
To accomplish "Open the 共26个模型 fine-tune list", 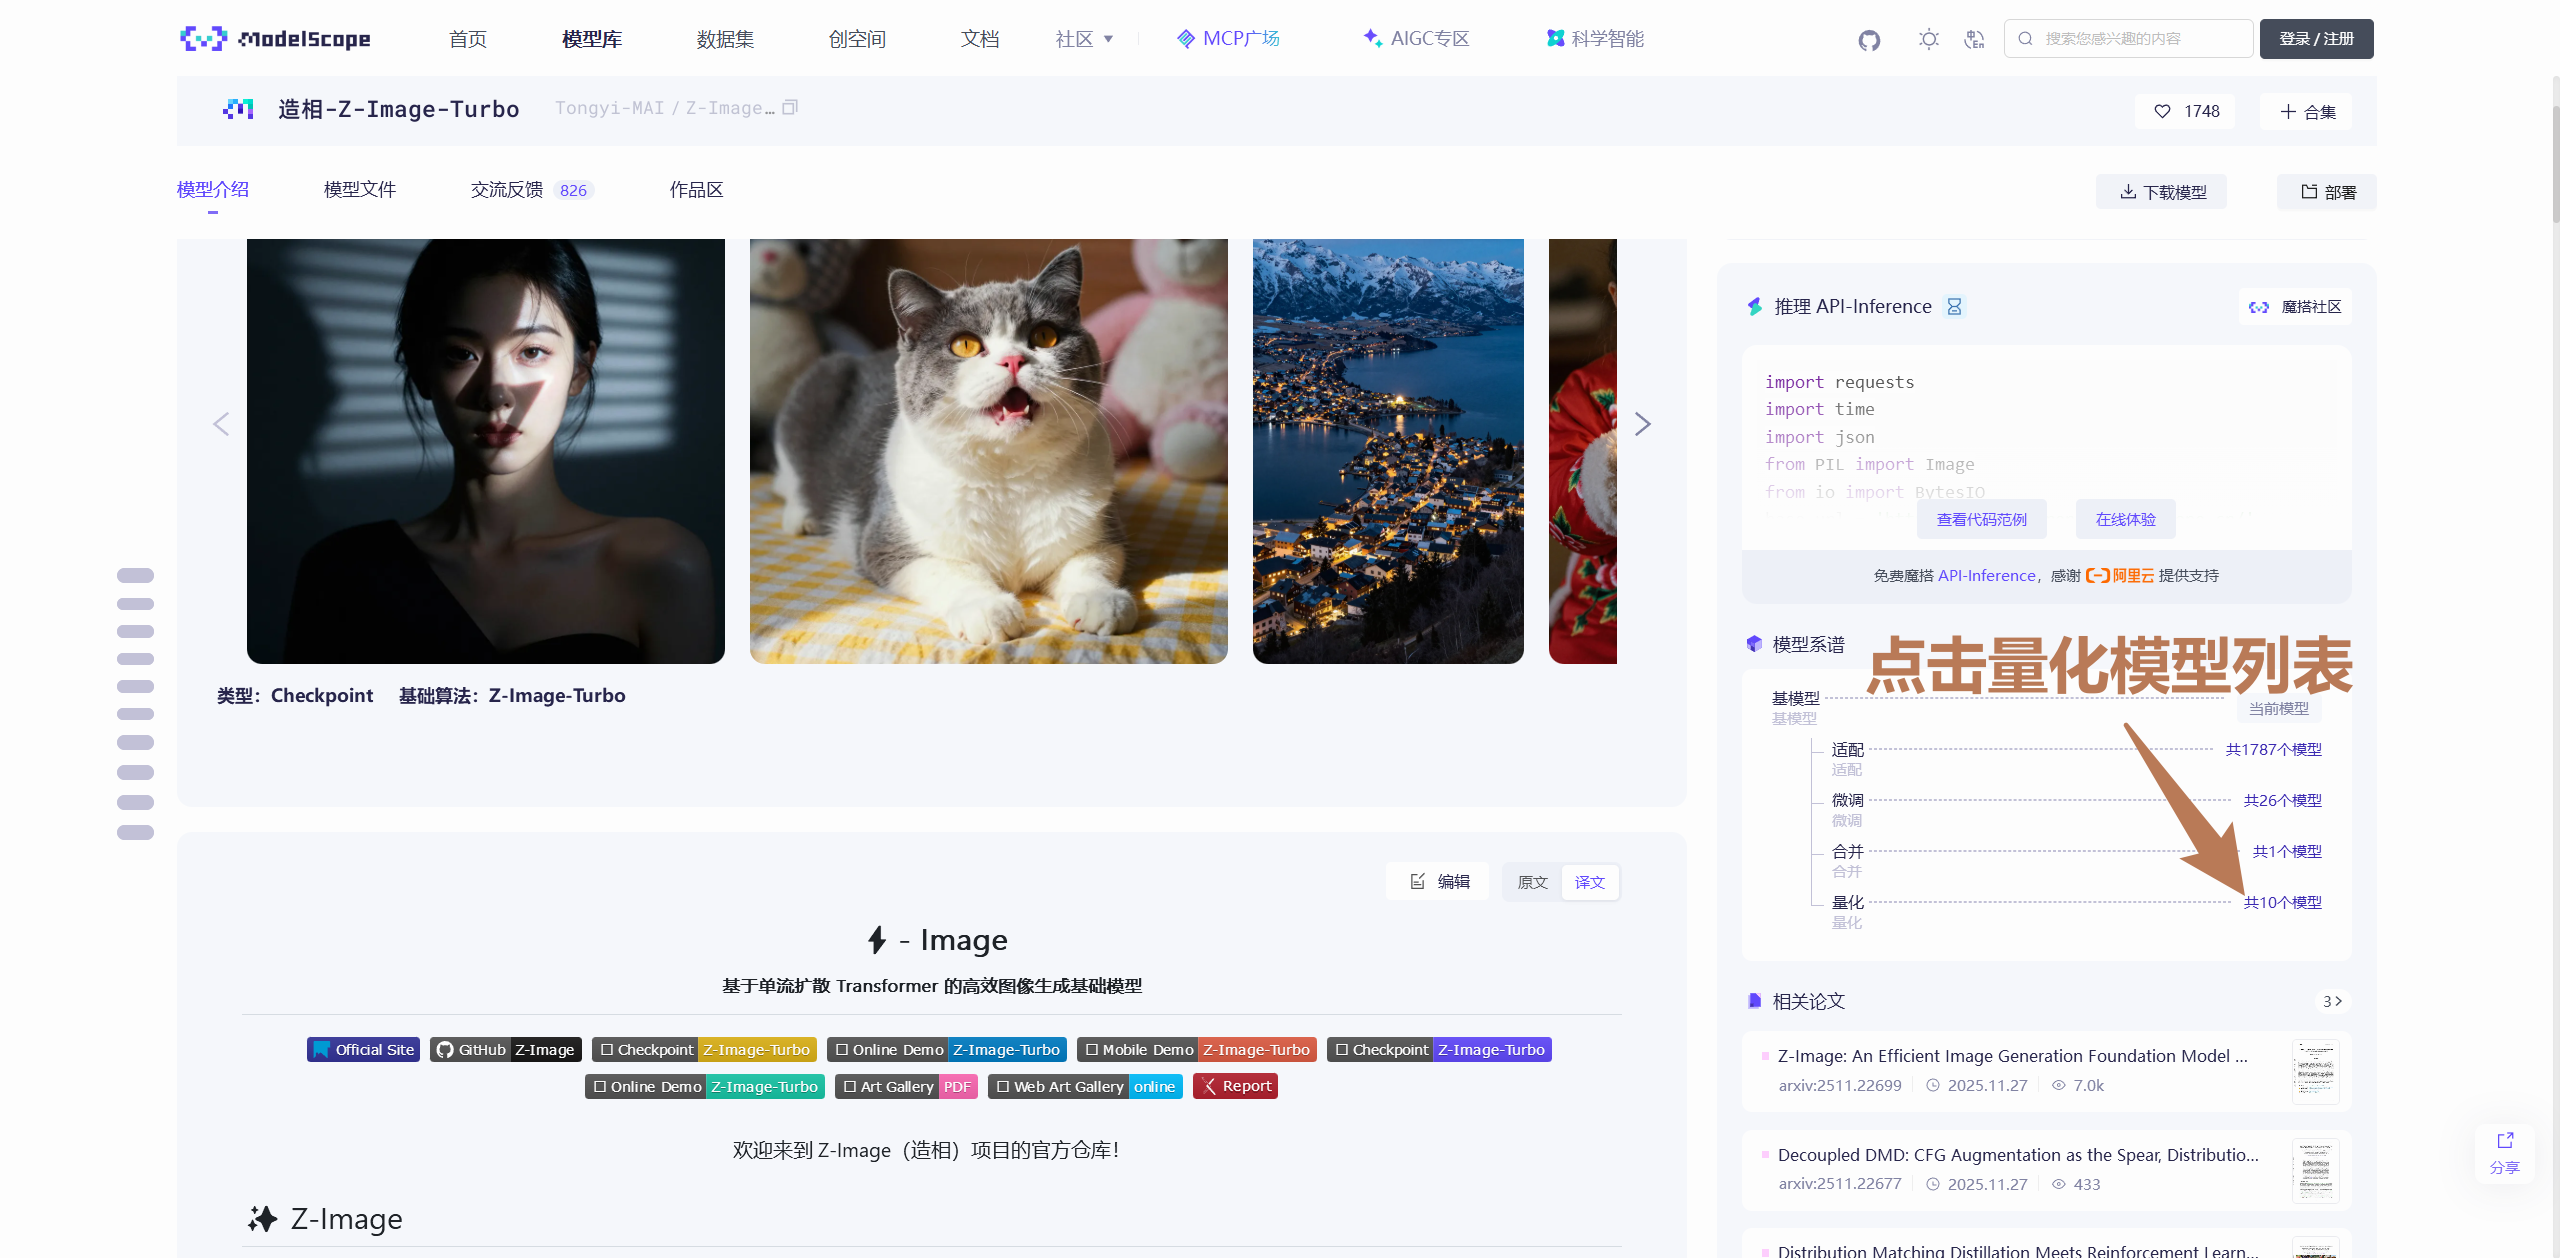I will [x=2282, y=800].
